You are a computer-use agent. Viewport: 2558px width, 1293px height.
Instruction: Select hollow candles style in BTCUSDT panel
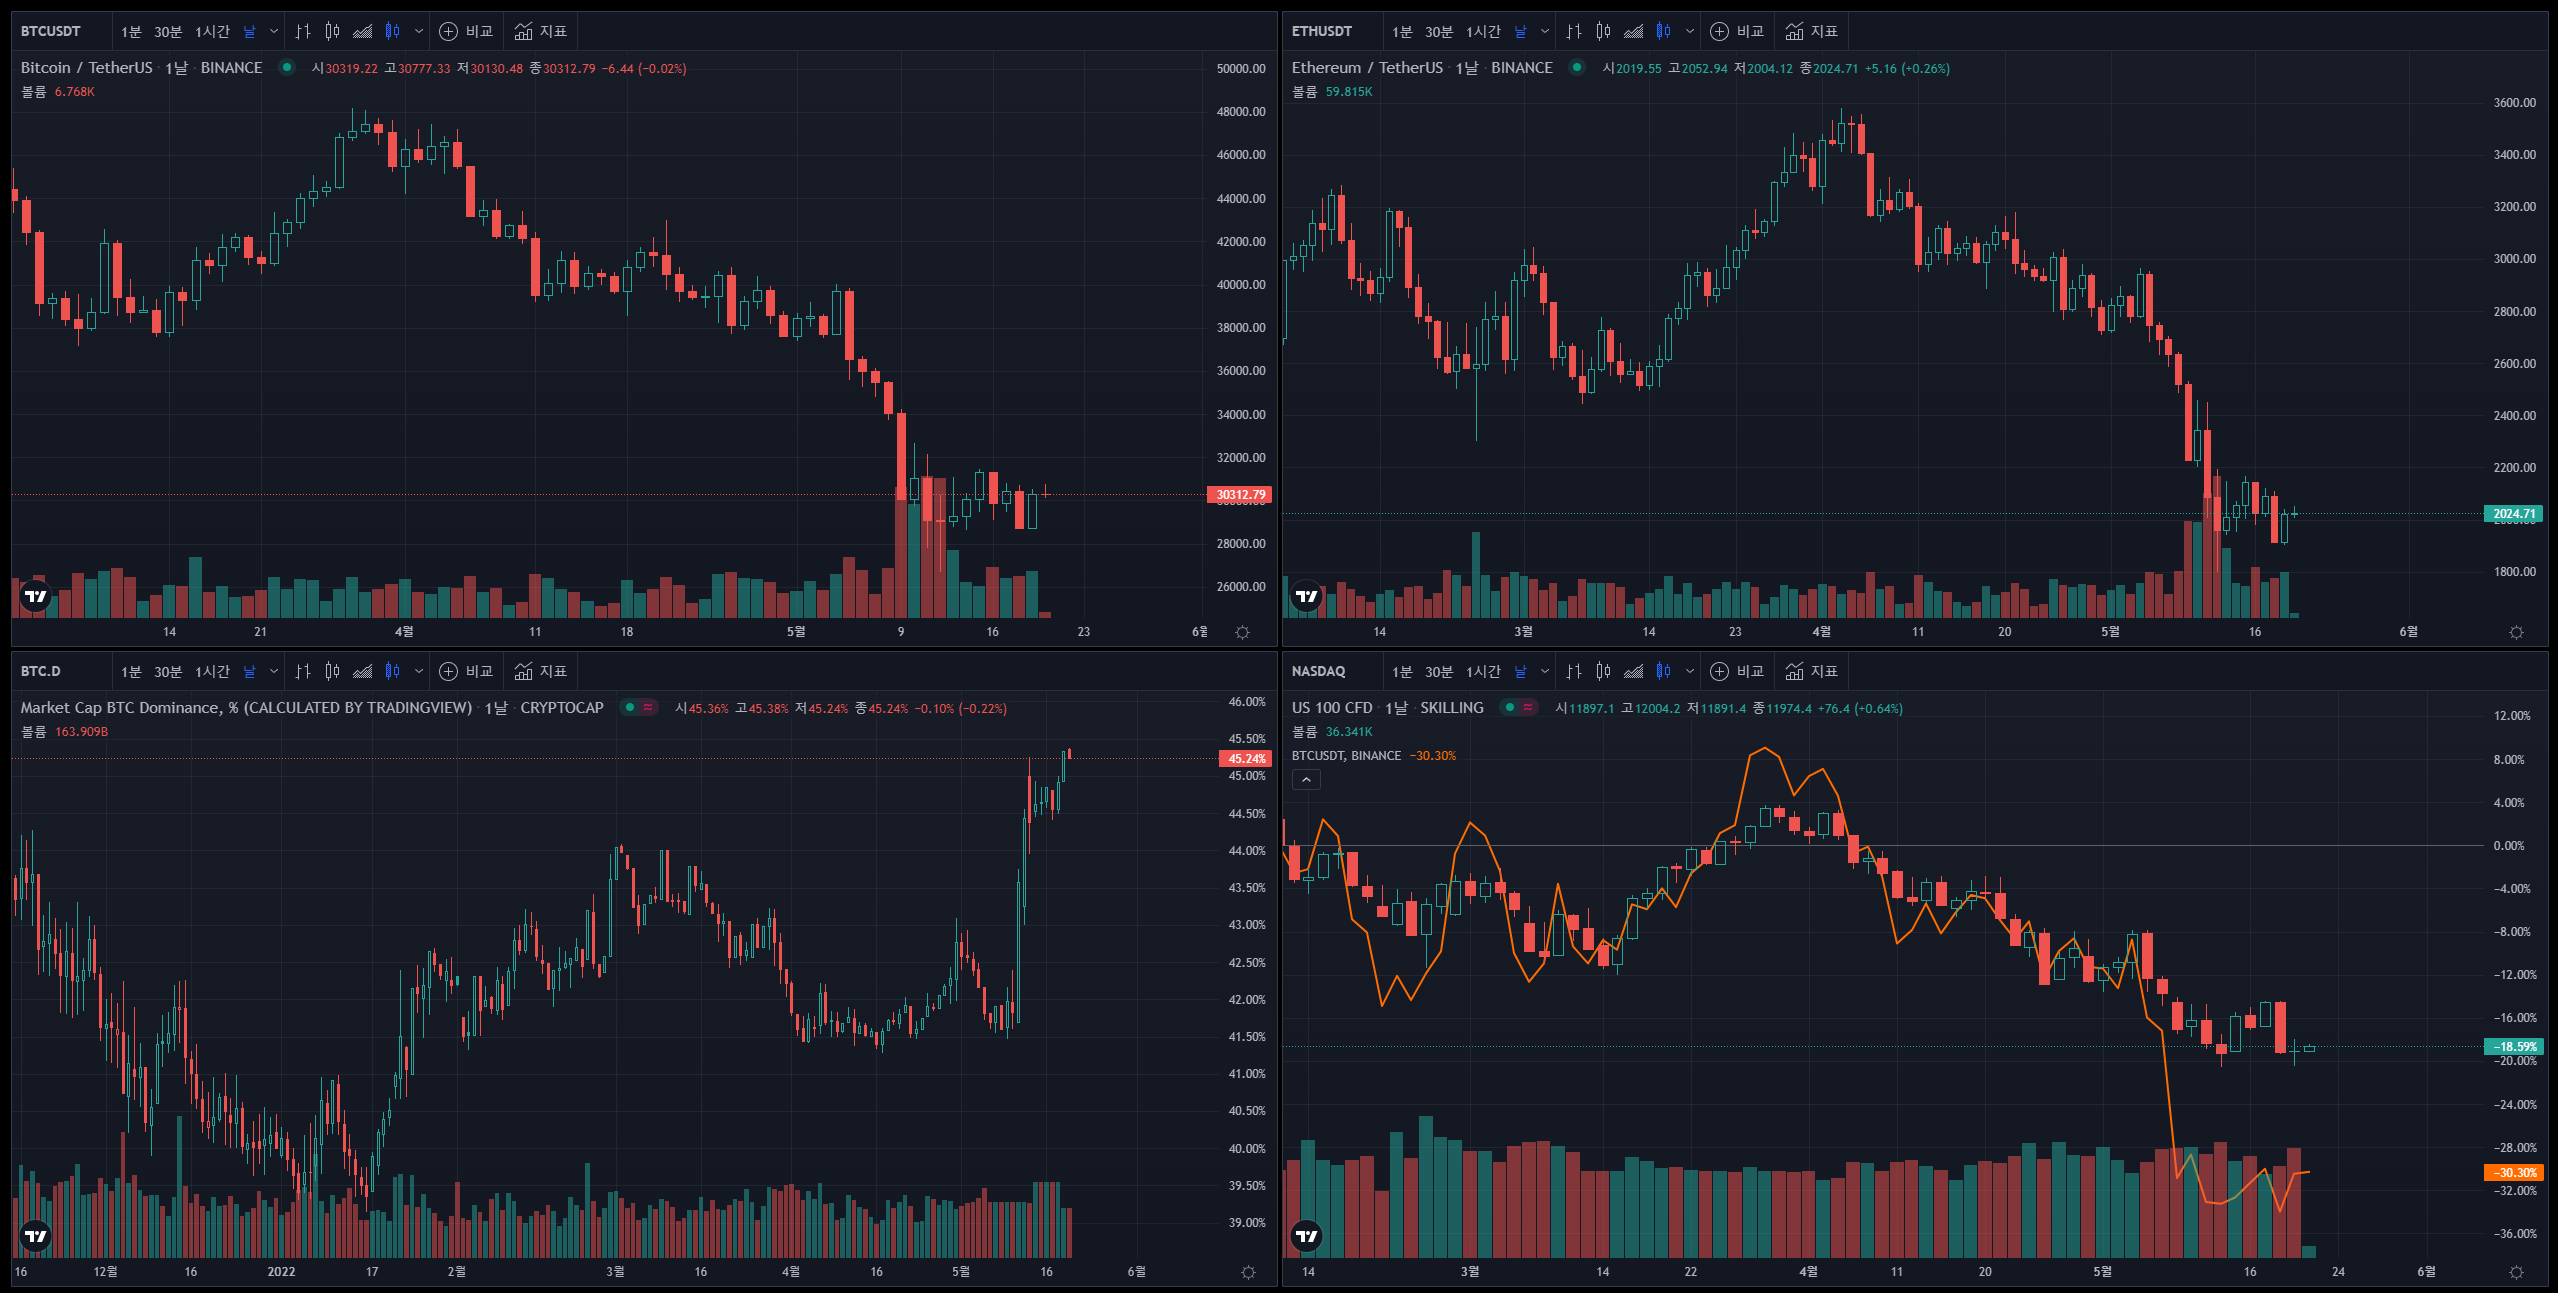click(x=332, y=31)
